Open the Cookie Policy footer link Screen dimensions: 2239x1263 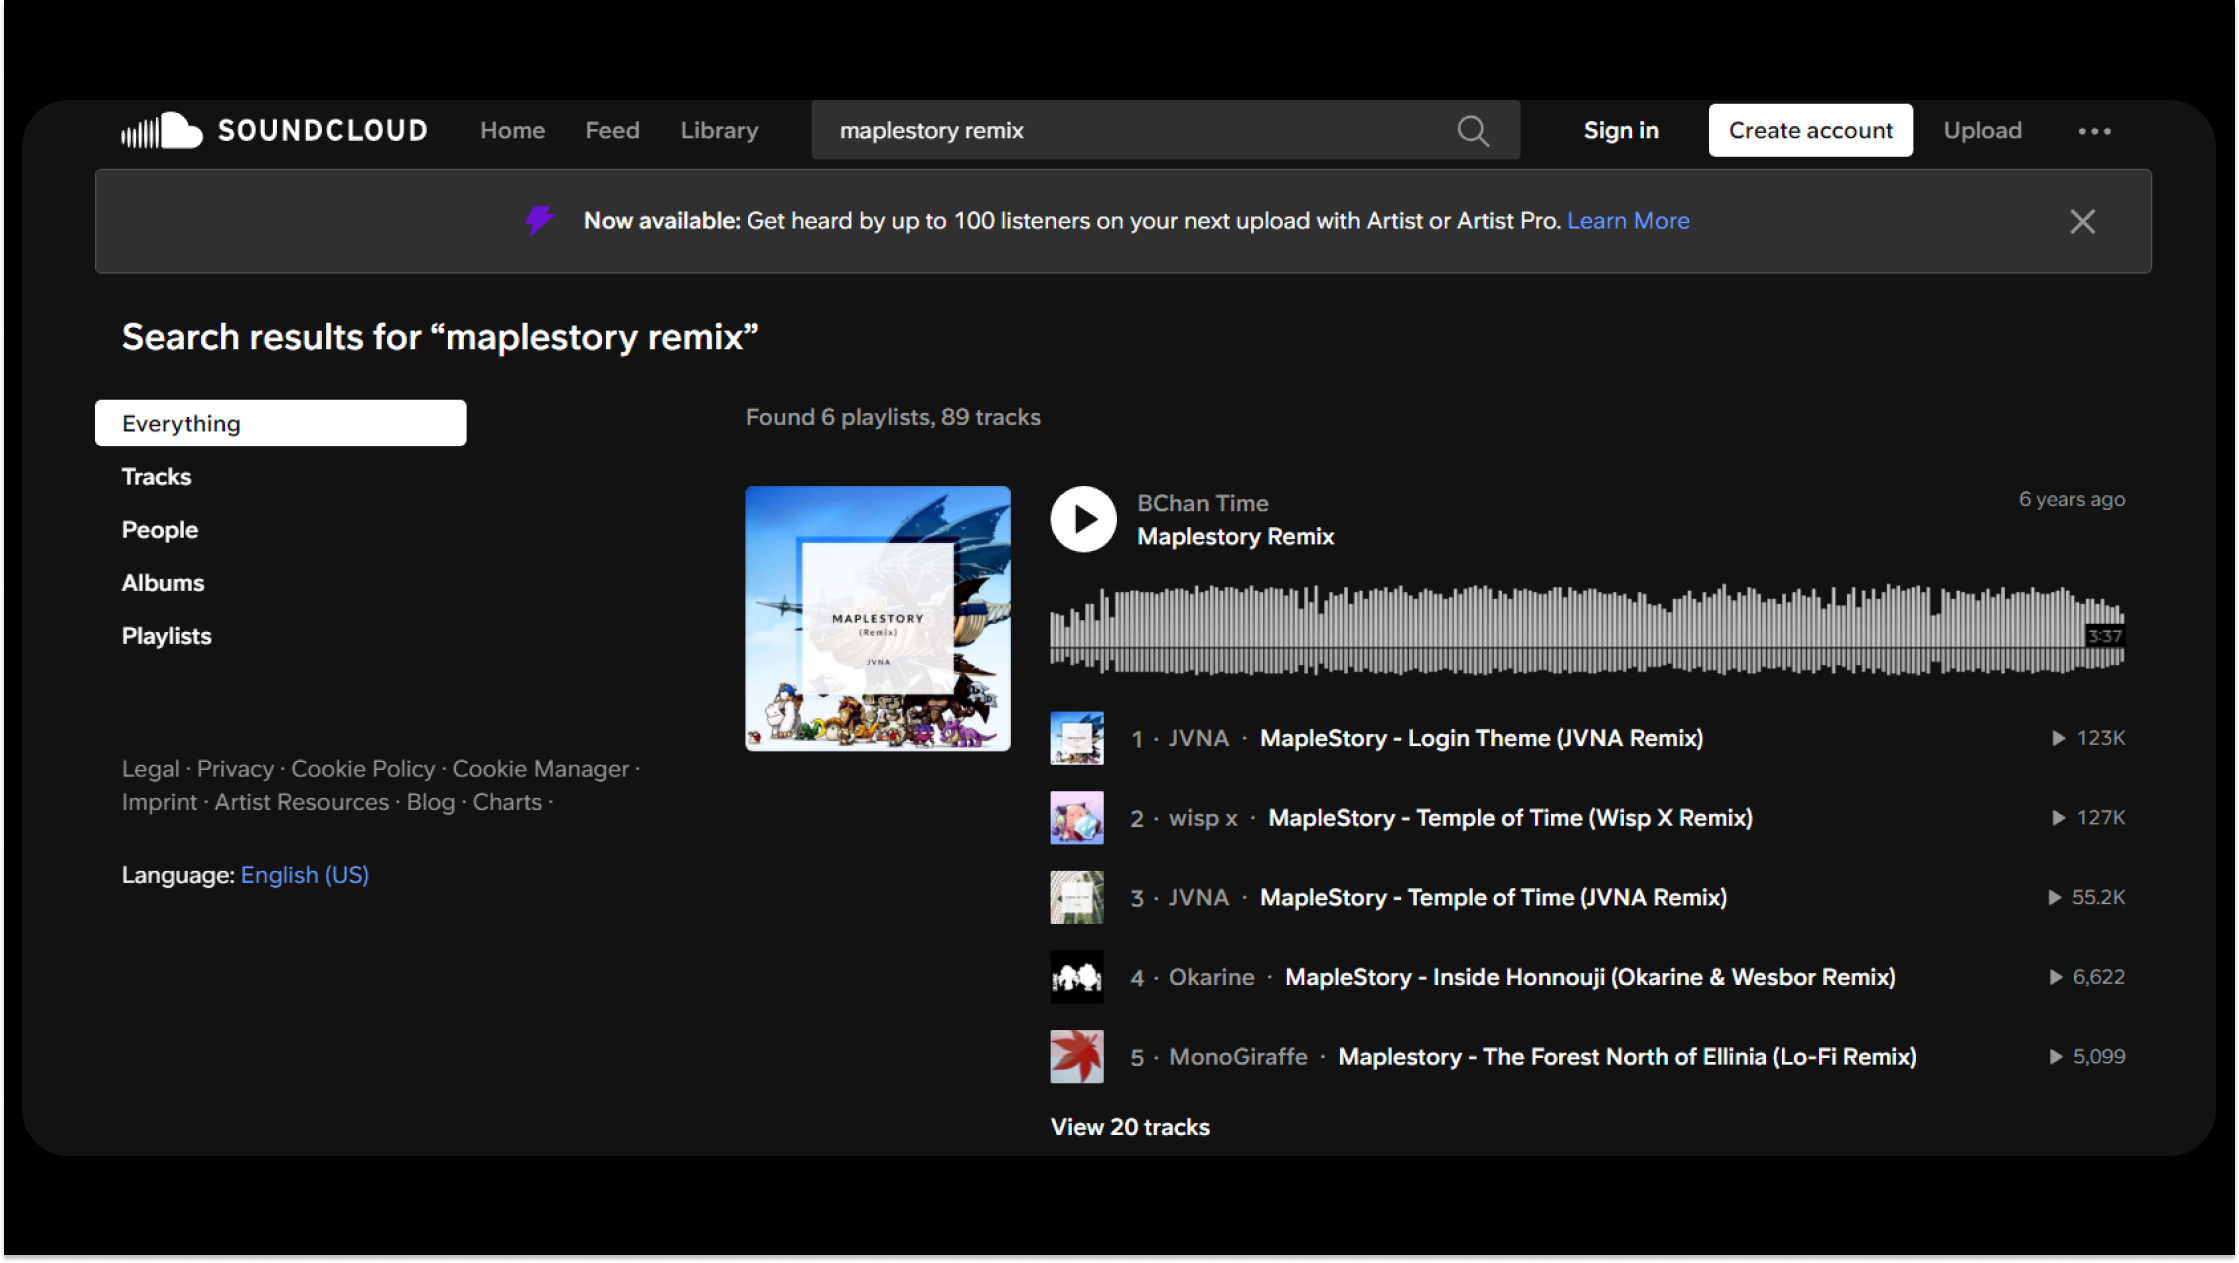363,768
